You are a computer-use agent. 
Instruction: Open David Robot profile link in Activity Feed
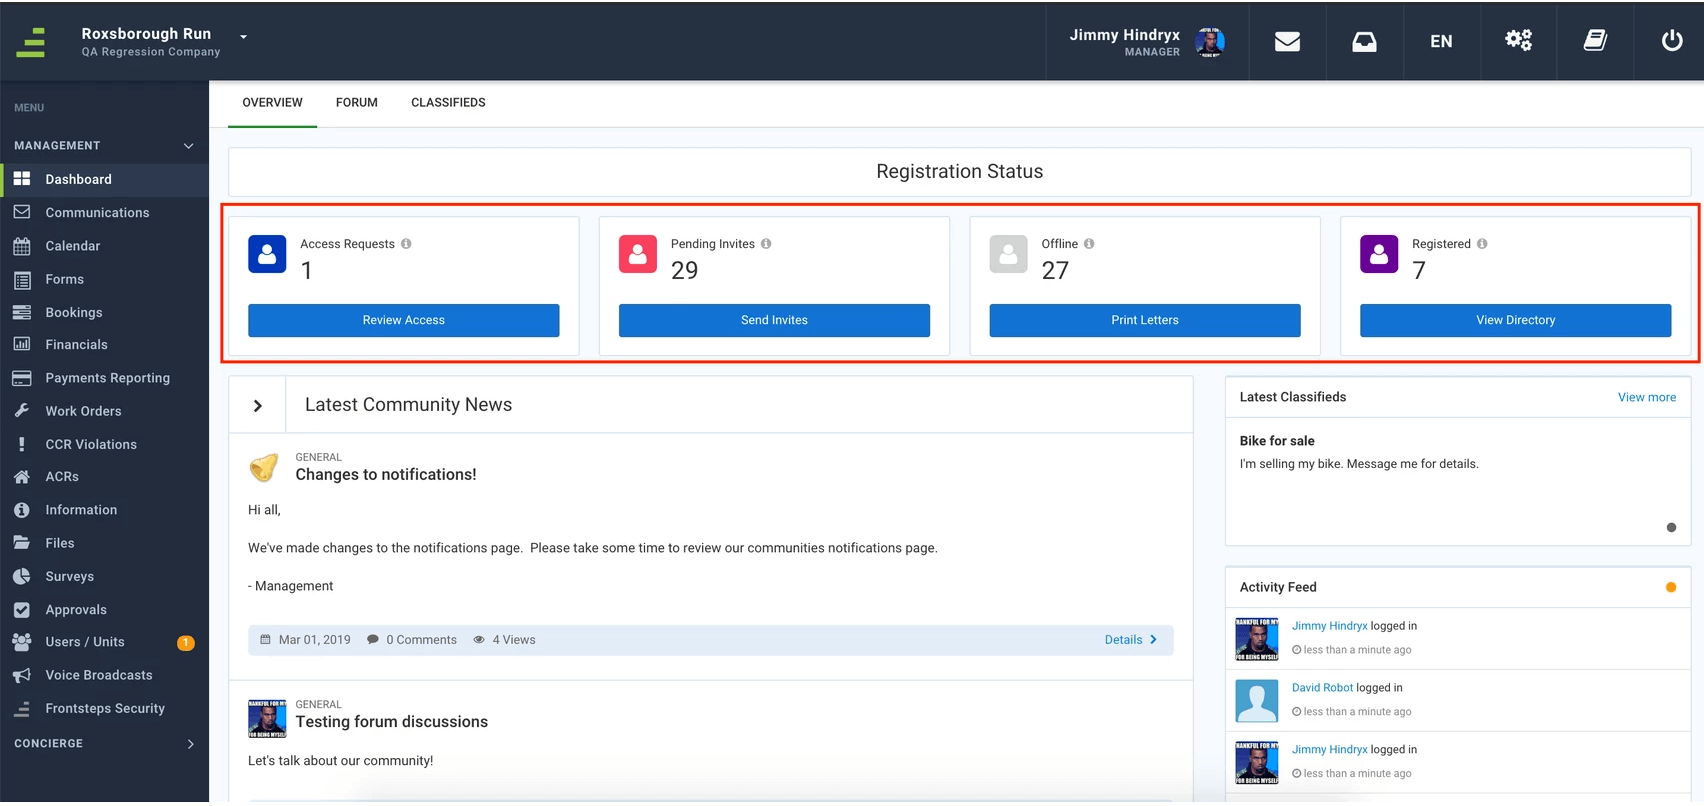(x=1322, y=688)
